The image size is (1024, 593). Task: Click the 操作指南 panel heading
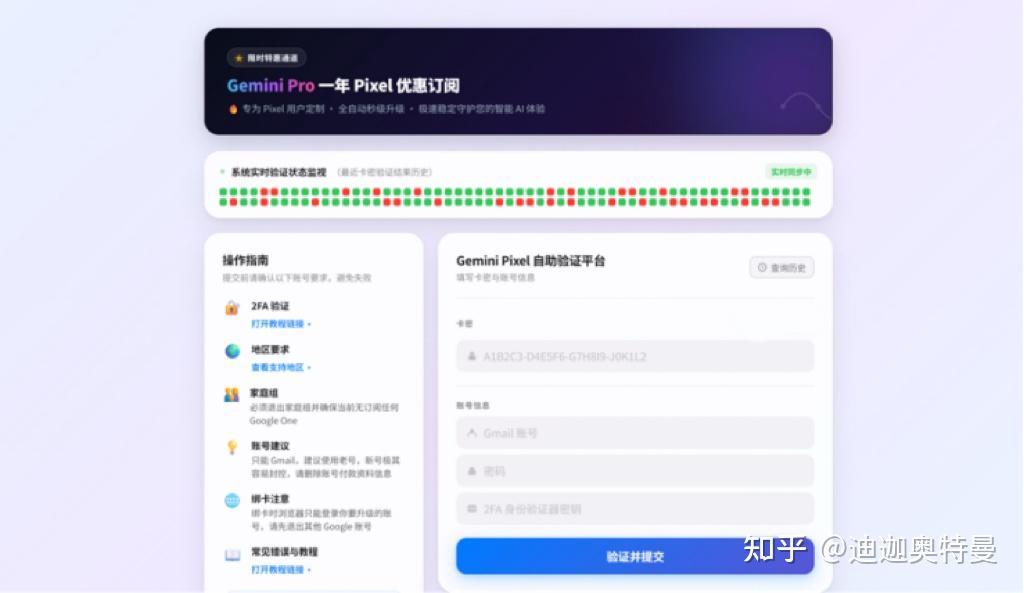point(246,261)
